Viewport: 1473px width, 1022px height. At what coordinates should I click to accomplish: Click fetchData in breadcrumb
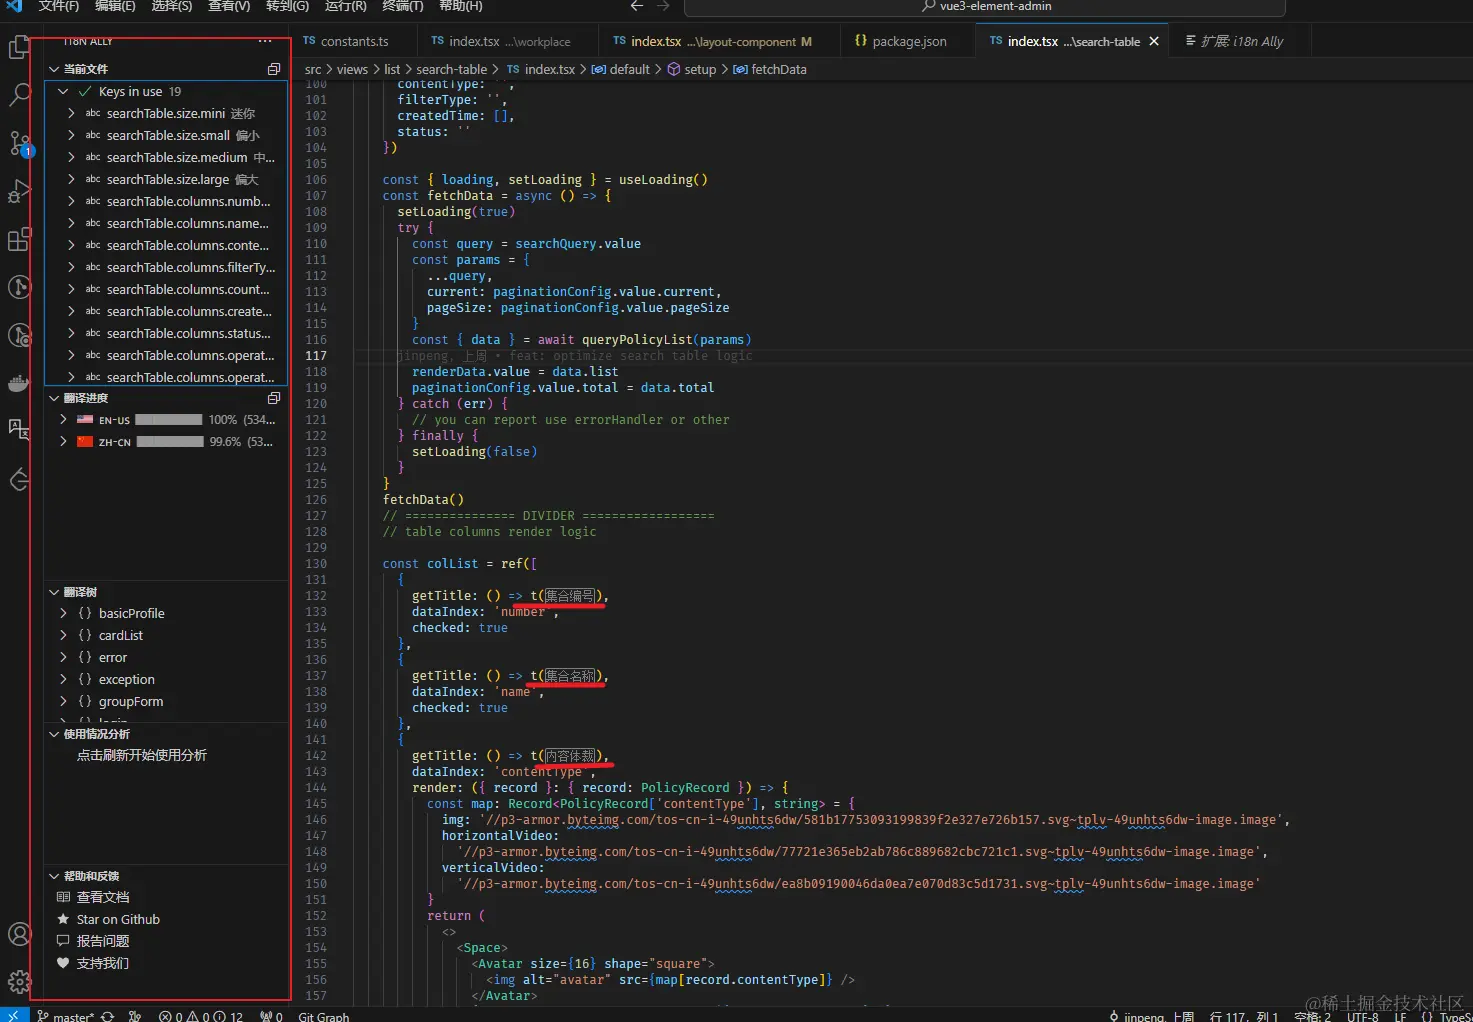[x=778, y=69]
